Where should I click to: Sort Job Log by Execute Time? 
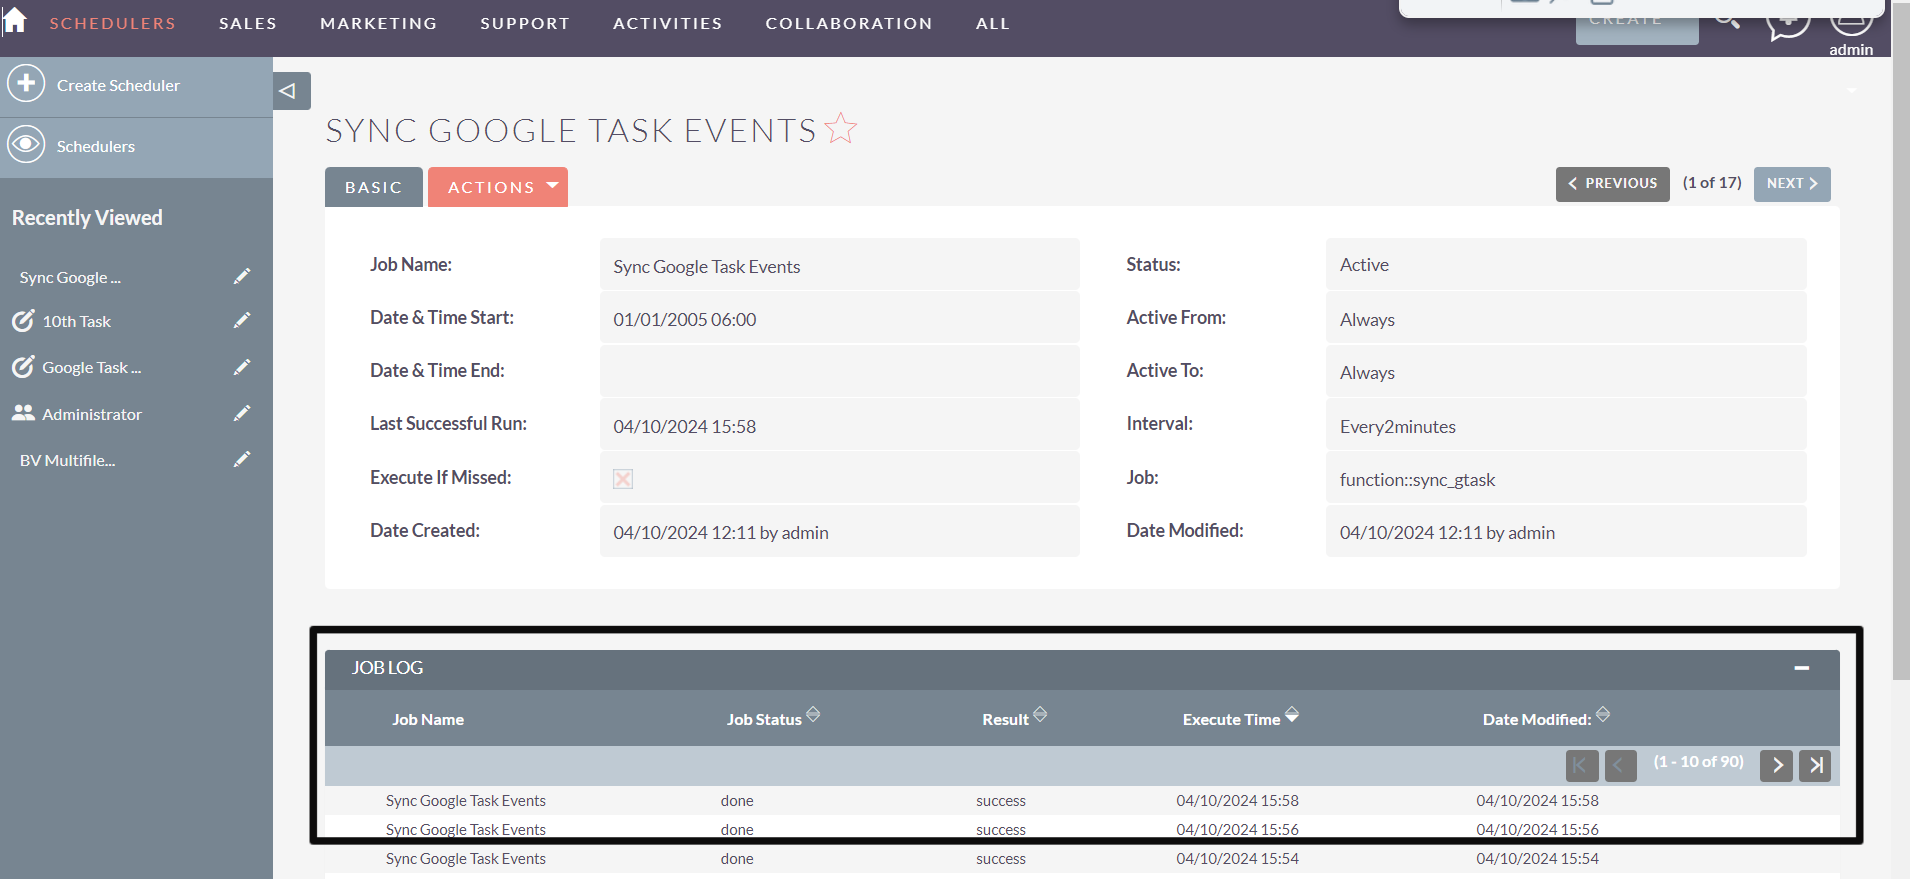coord(1292,714)
